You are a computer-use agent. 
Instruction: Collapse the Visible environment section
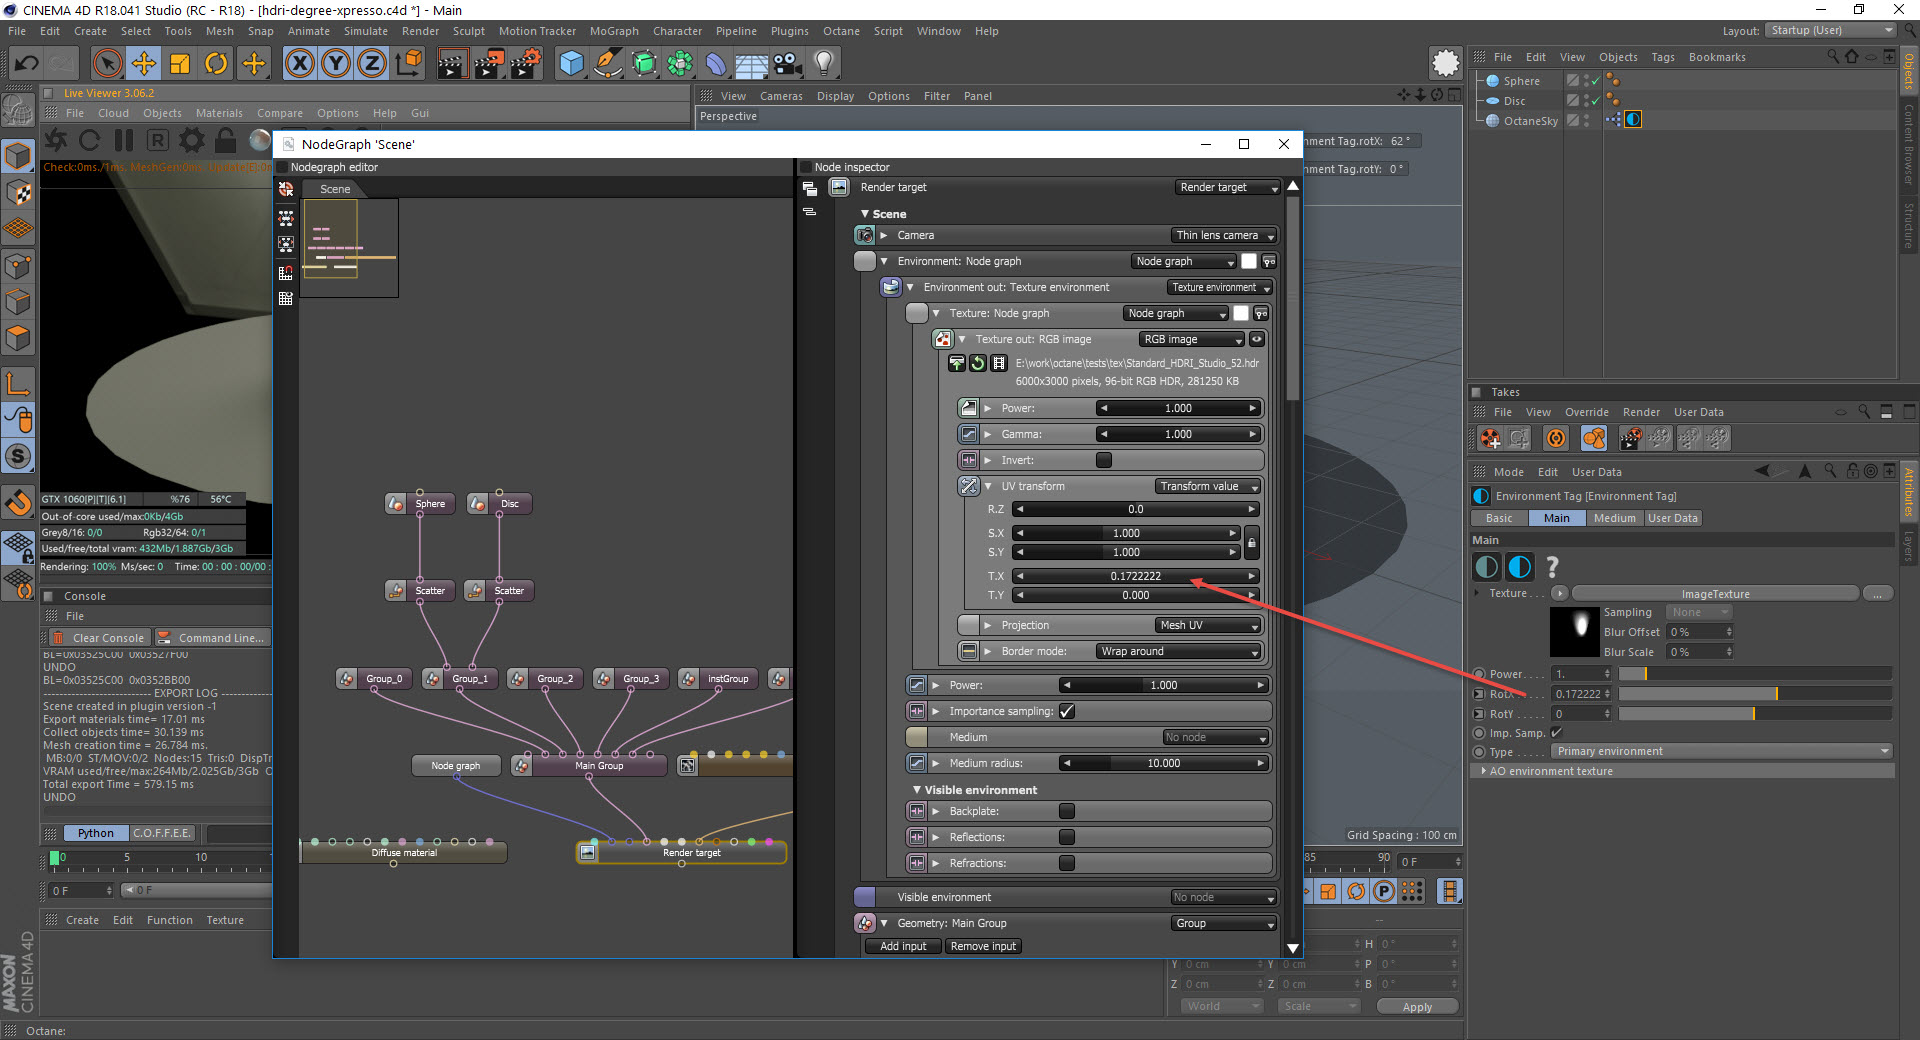916,790
